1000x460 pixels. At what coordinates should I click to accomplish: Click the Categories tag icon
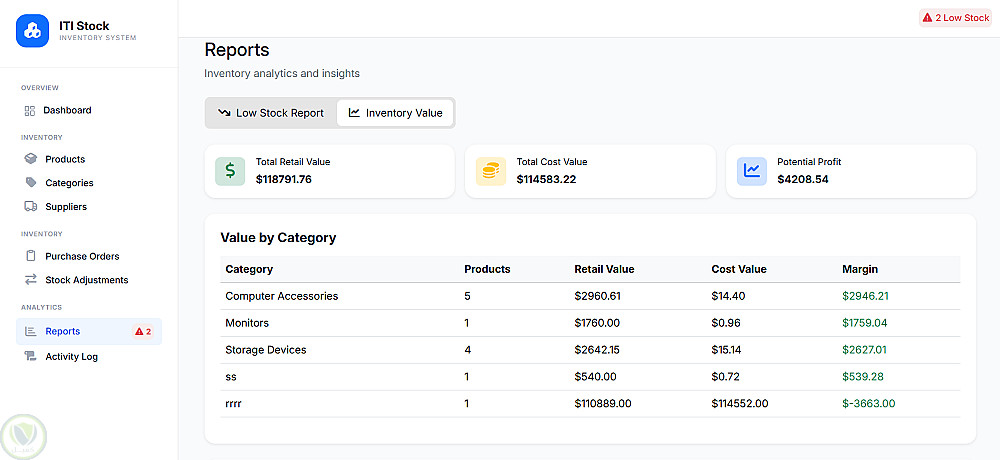pyautogui.click(x=30, y=183)
